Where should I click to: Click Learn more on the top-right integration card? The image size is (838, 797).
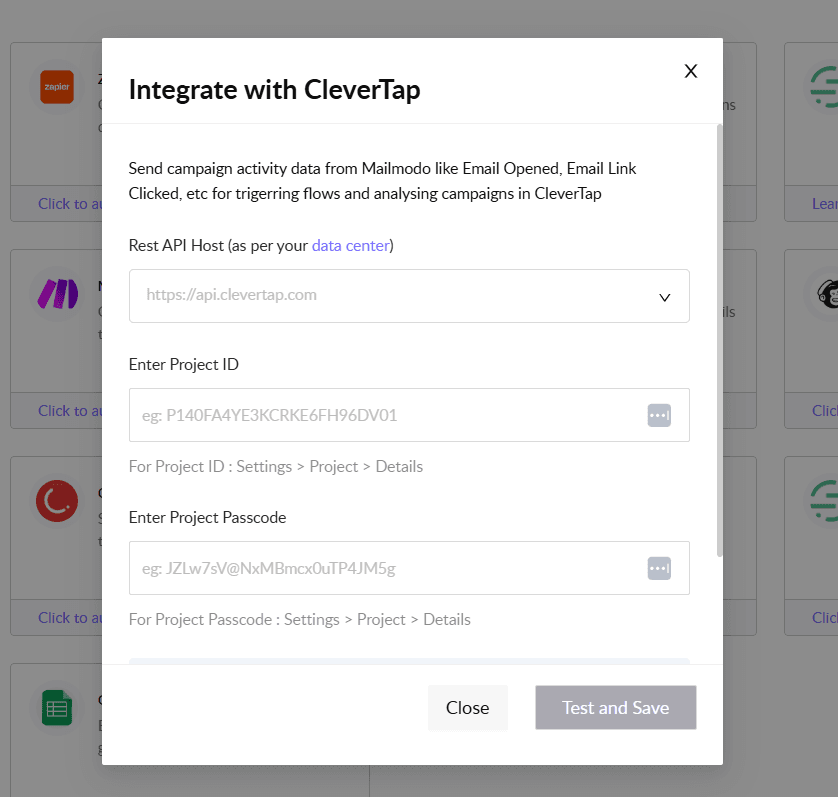824,203
